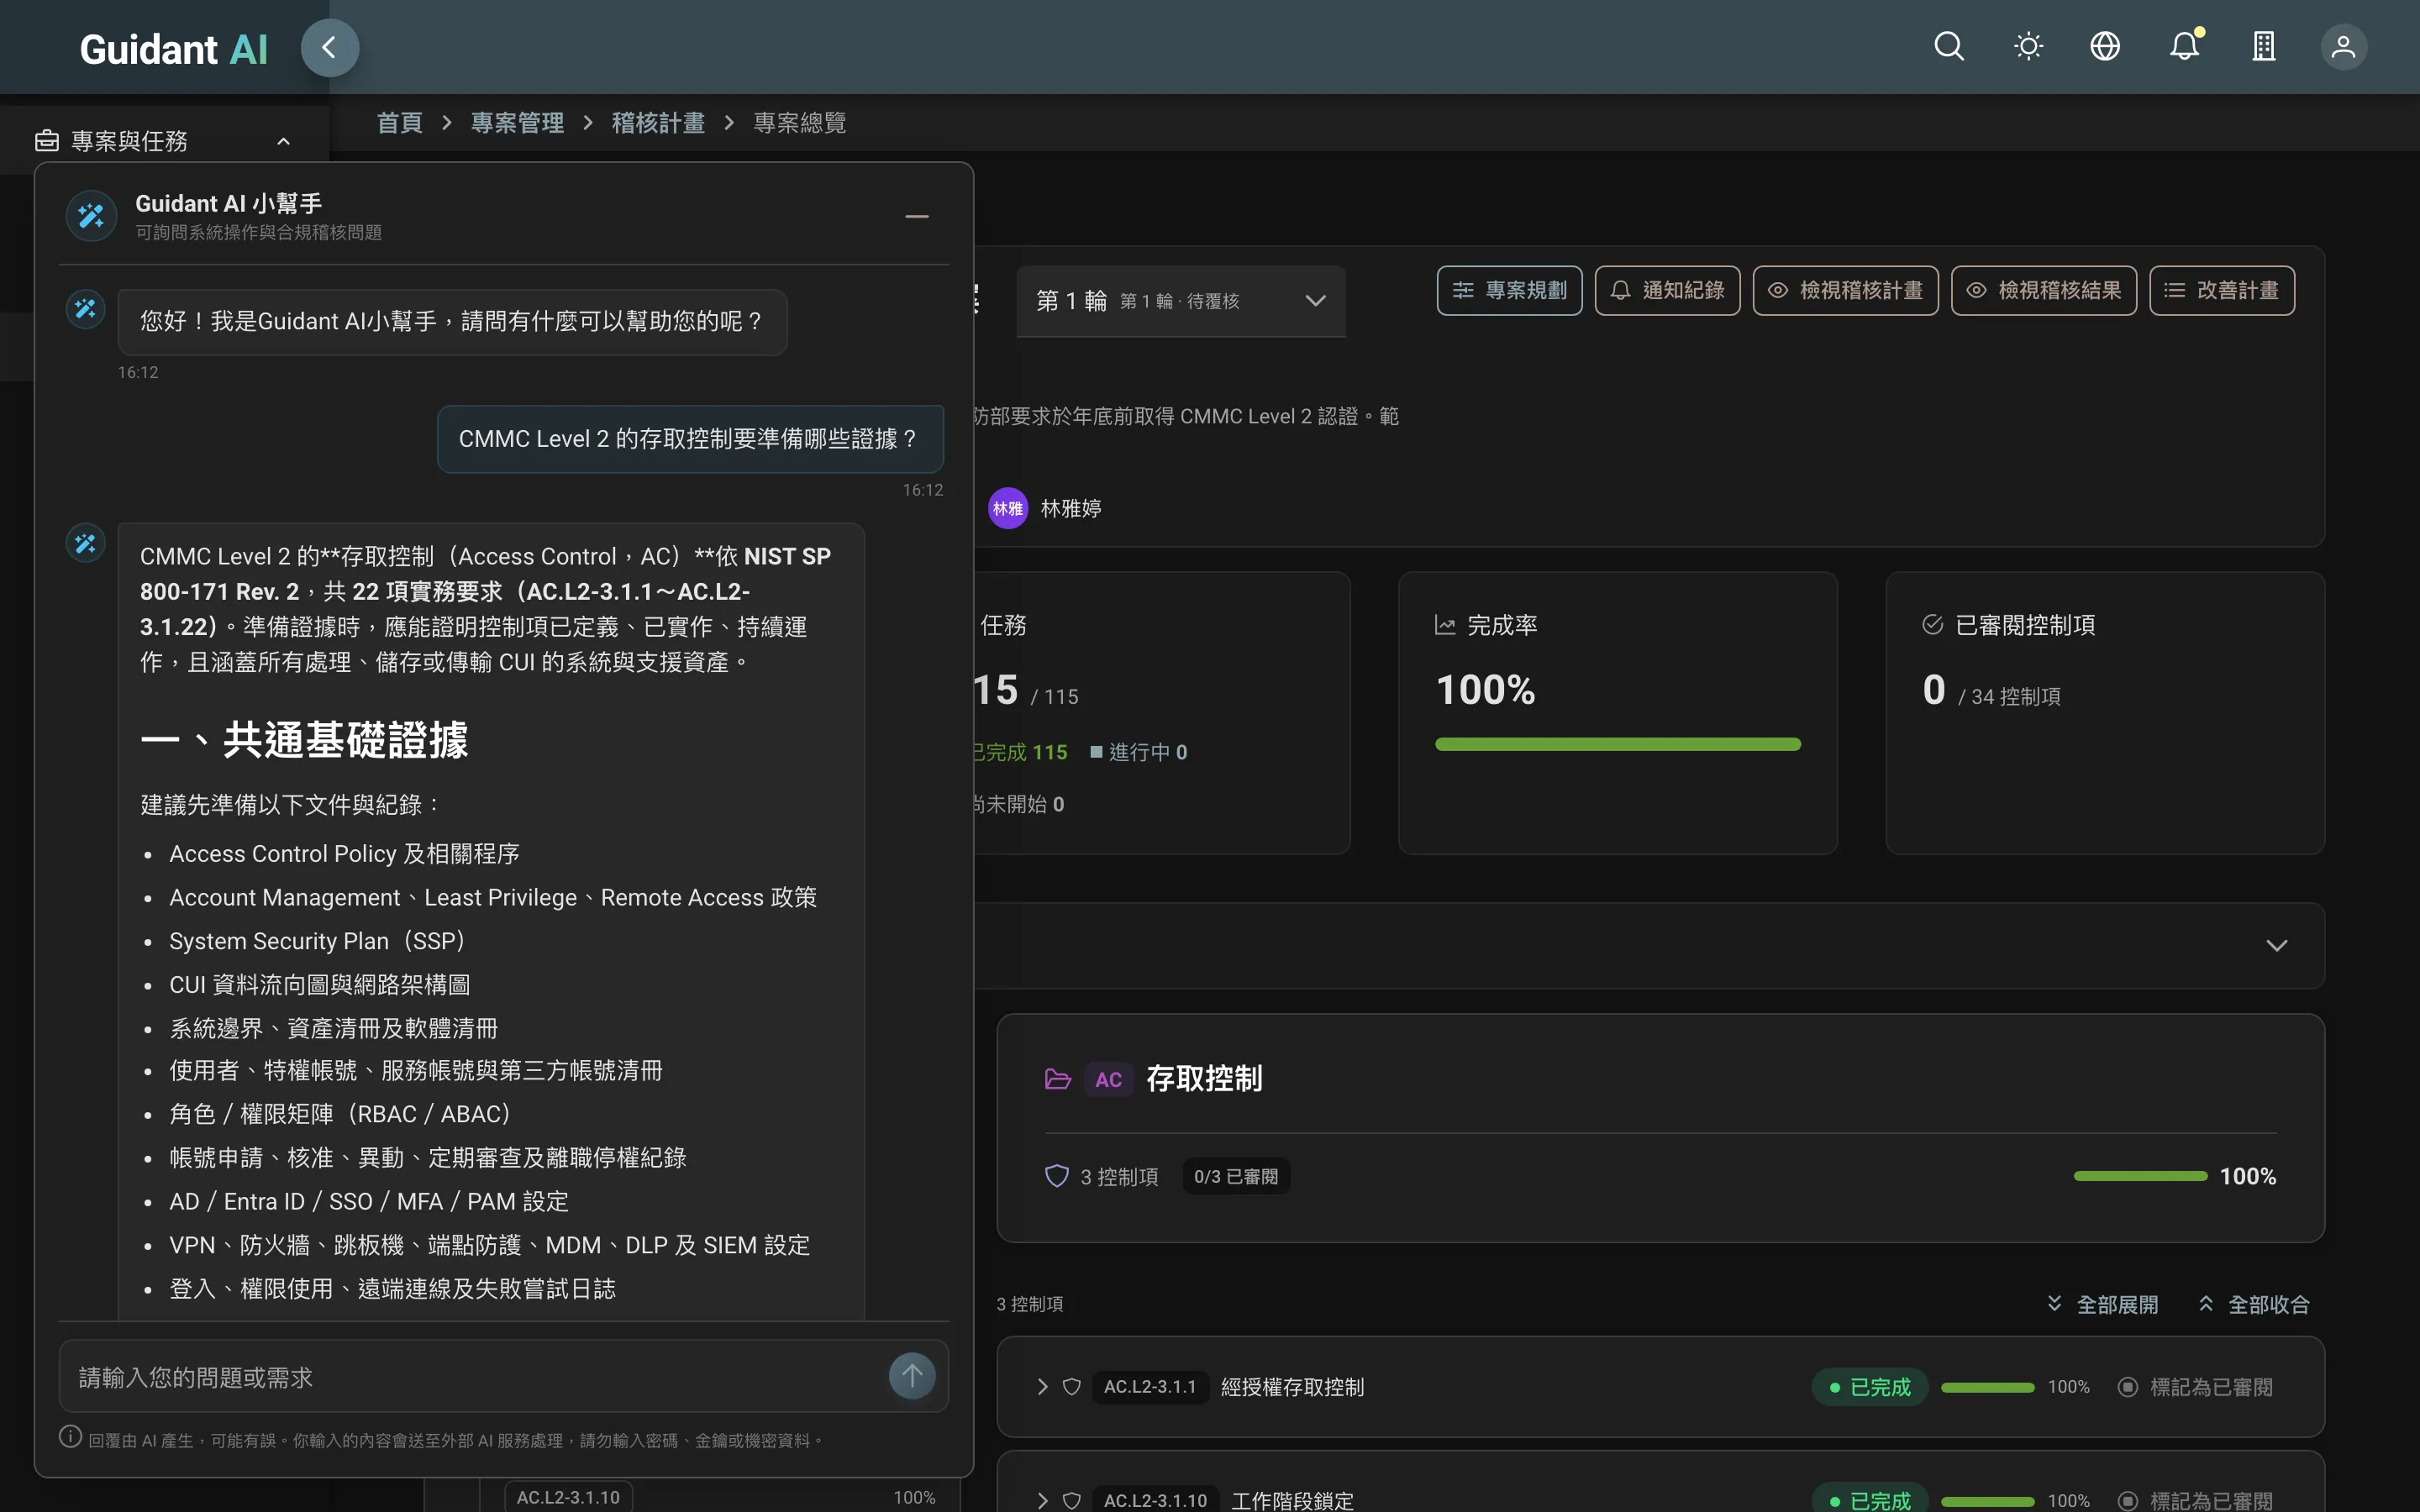This screenshot has height=1512, width=2420.
Task: Click the purple 林雅 avatar
Action: tap(1007, 508)
